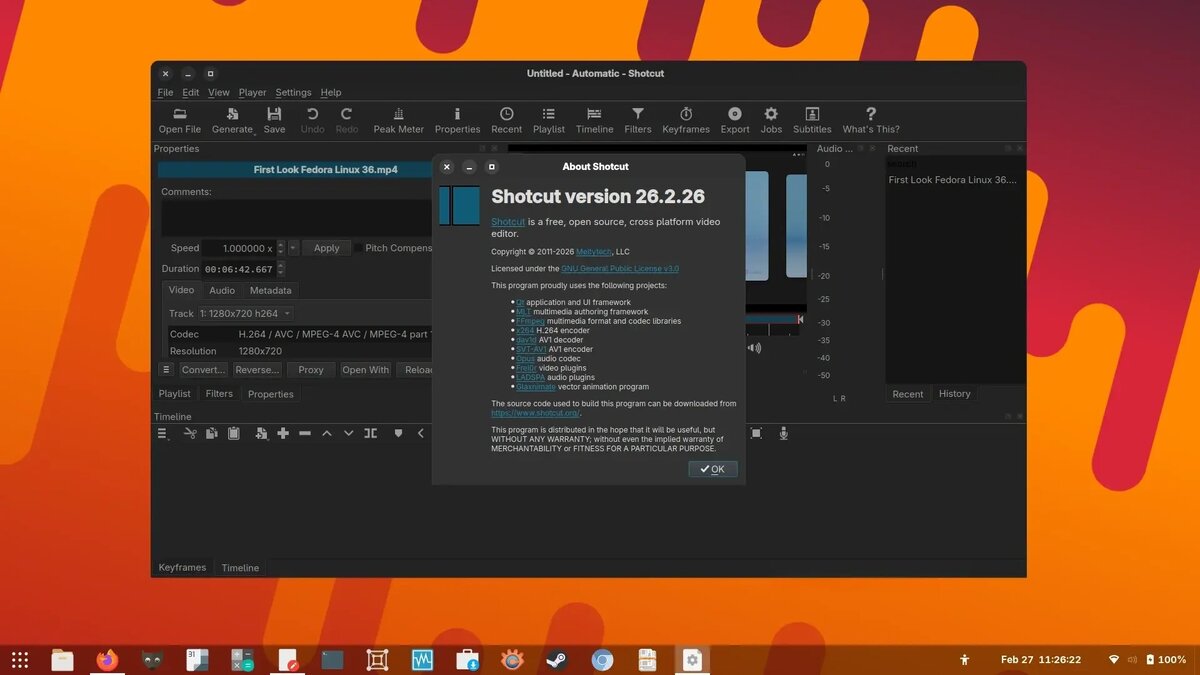1200x675 pixels.
Task: Click the timeline Lift up-chevron icon
Action: 327,433
